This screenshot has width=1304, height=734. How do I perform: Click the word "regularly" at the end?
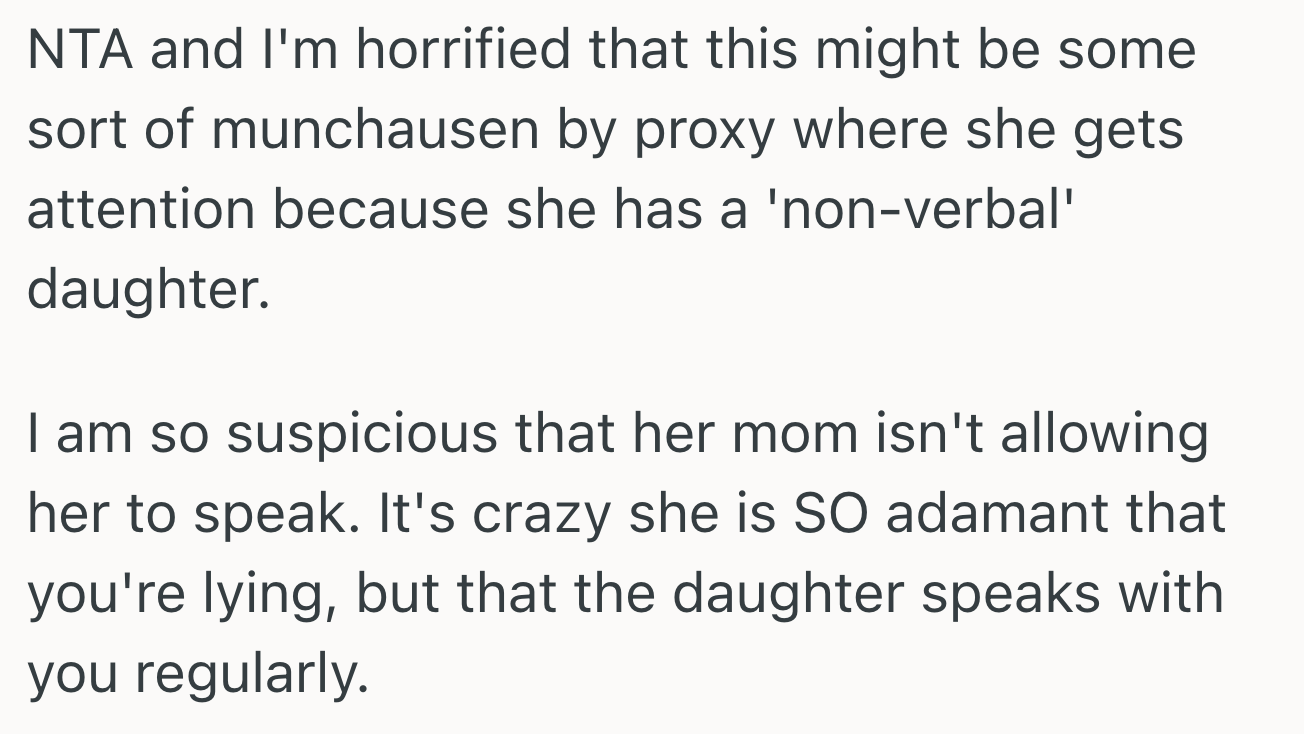[246, 675]
